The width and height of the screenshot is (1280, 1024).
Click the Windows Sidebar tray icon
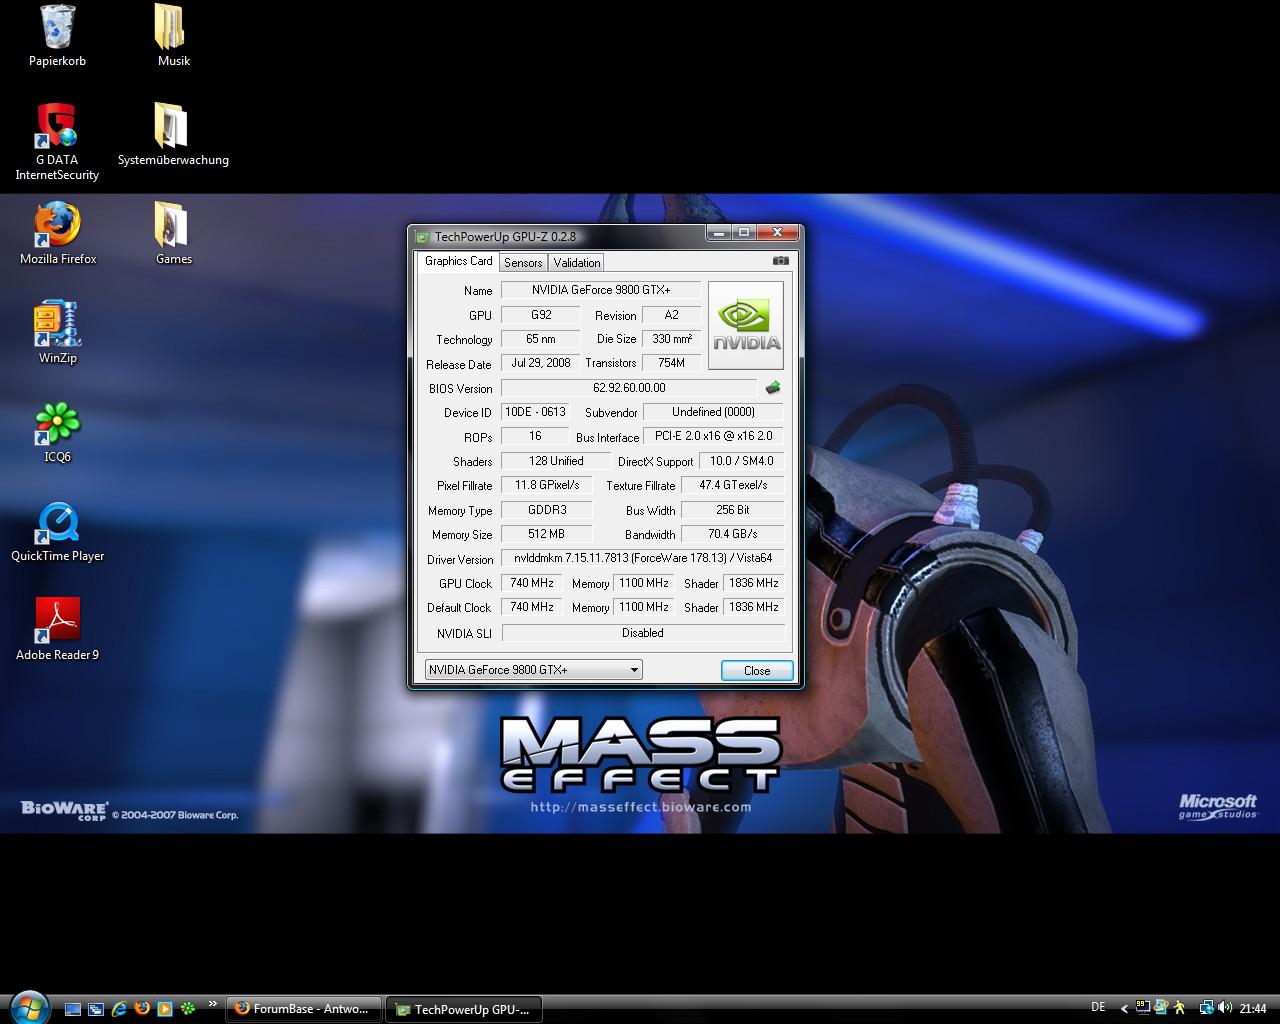pyautogui.click(x=1161, y=1008)
